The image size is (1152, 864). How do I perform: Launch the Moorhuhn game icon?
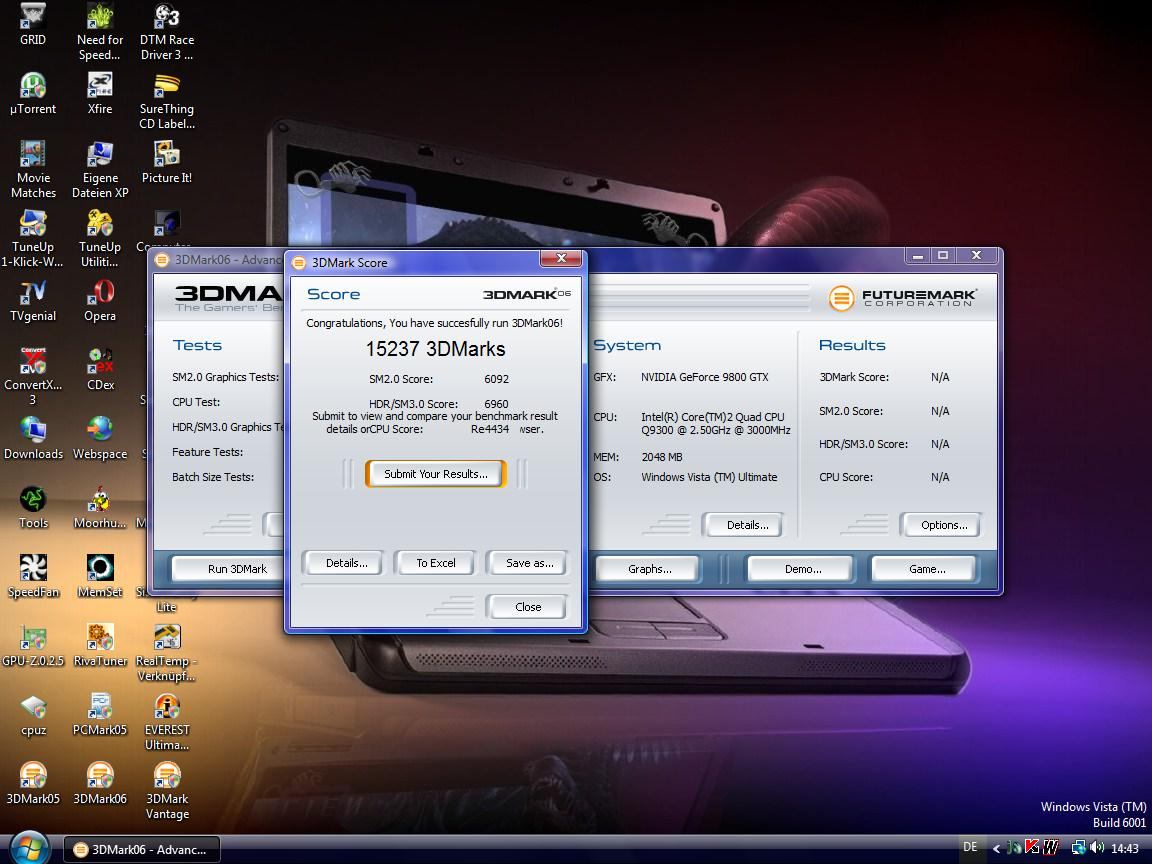pos(100,508)
